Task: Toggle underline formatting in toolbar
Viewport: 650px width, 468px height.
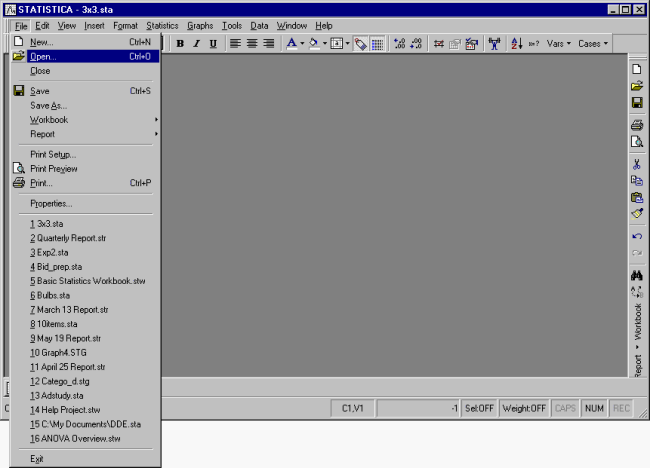Action: tap(213, 44)
